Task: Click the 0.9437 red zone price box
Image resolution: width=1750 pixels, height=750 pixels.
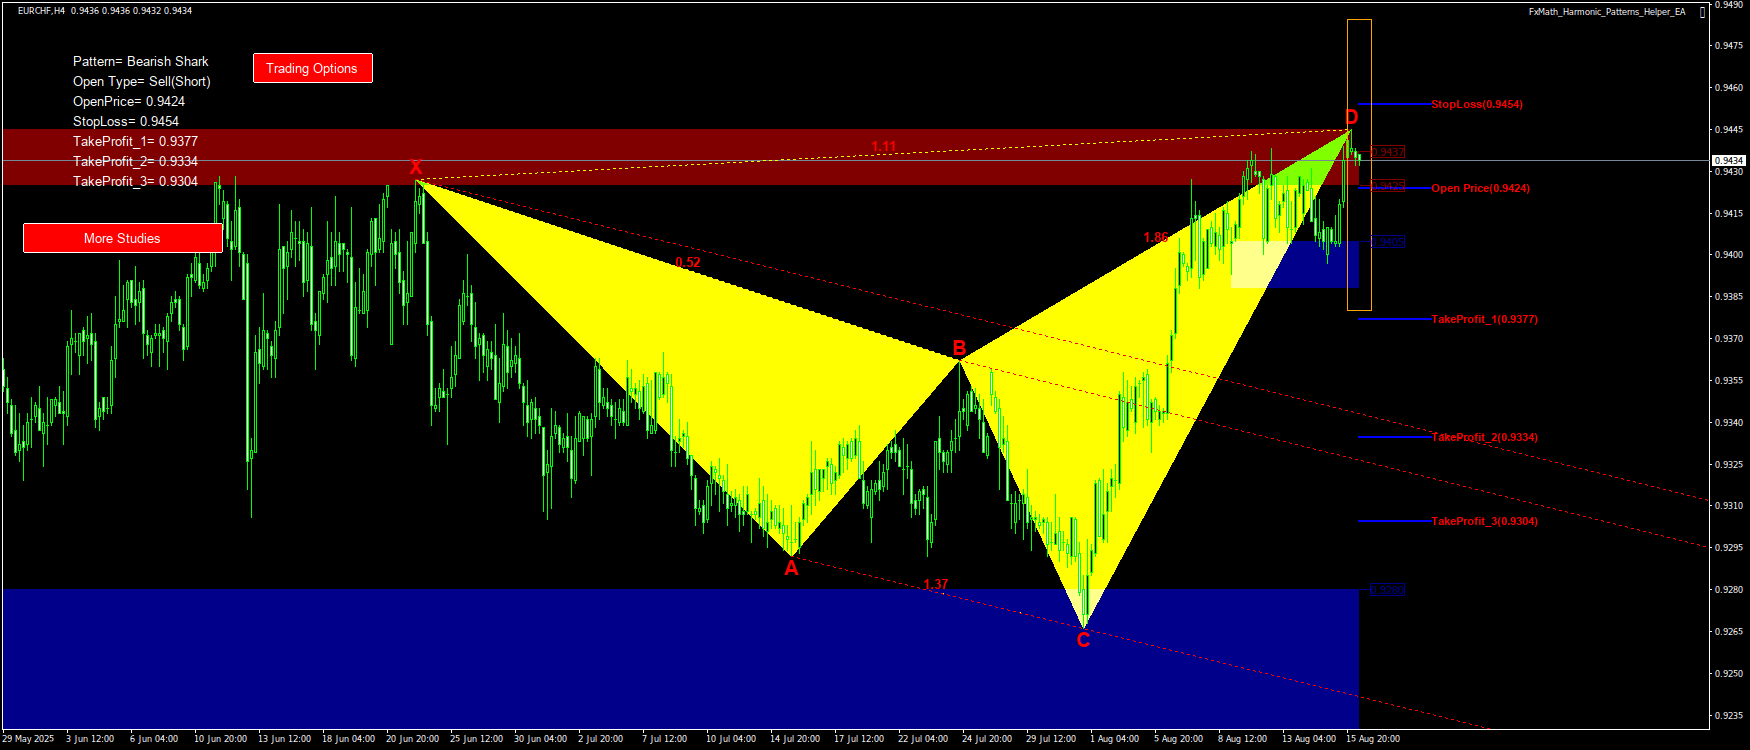Action: (x=1387, y=152)
